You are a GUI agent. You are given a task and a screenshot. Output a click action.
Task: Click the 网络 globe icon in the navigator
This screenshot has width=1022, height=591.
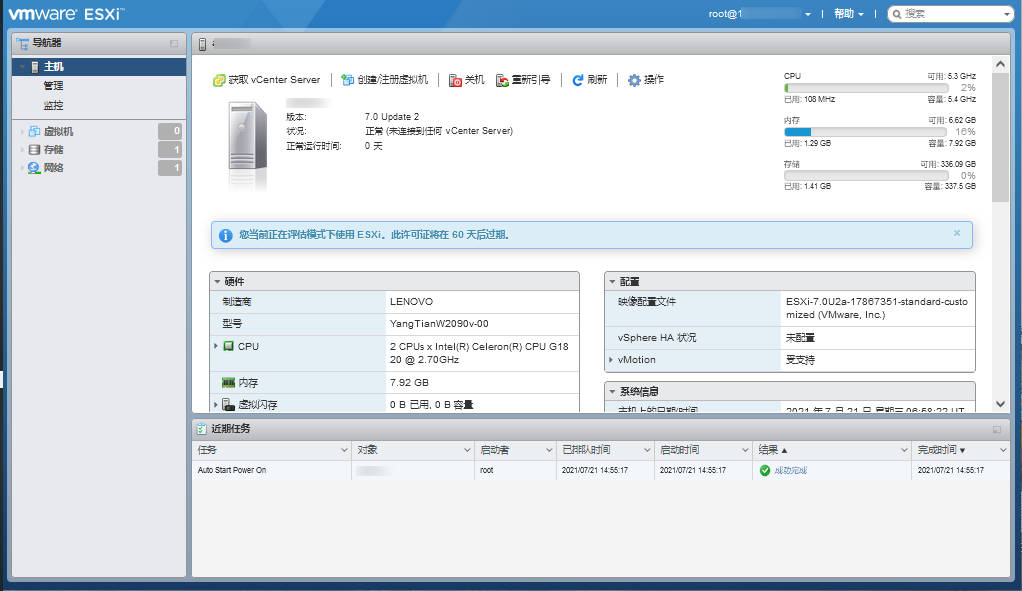[x=34, y=167]
